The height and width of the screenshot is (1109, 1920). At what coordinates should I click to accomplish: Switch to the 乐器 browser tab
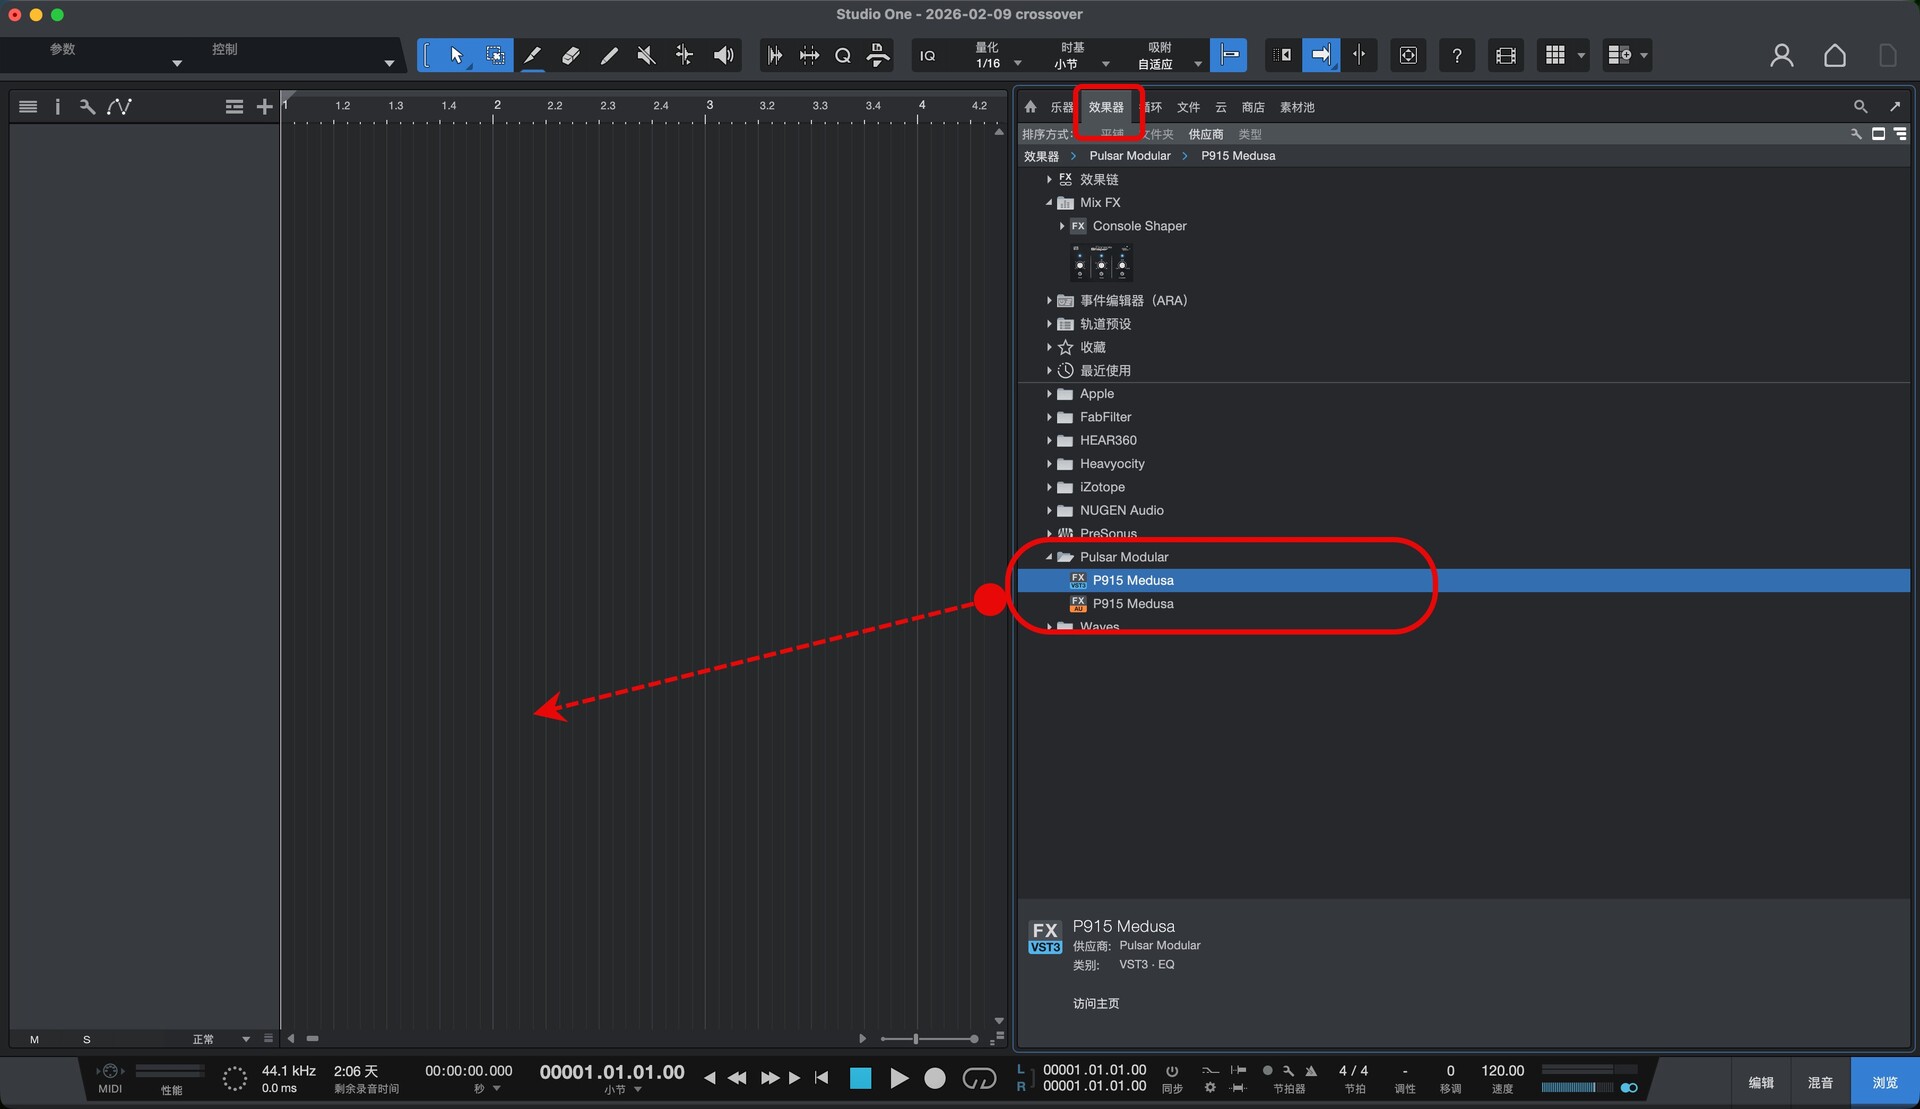coord(1061,107)
